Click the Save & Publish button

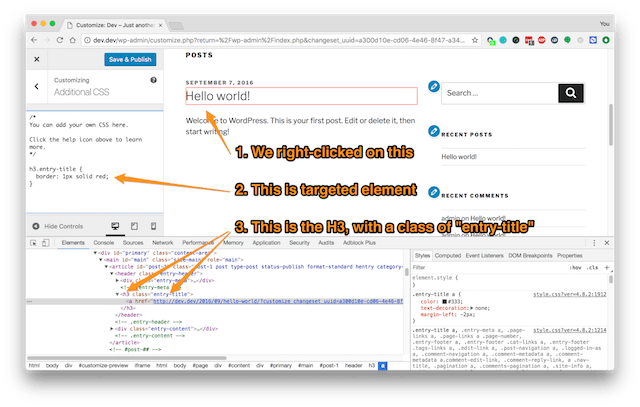tap(130, 59)
